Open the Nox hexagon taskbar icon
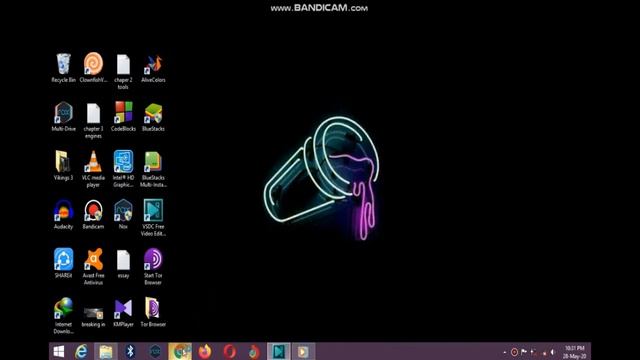 (155, 351)
